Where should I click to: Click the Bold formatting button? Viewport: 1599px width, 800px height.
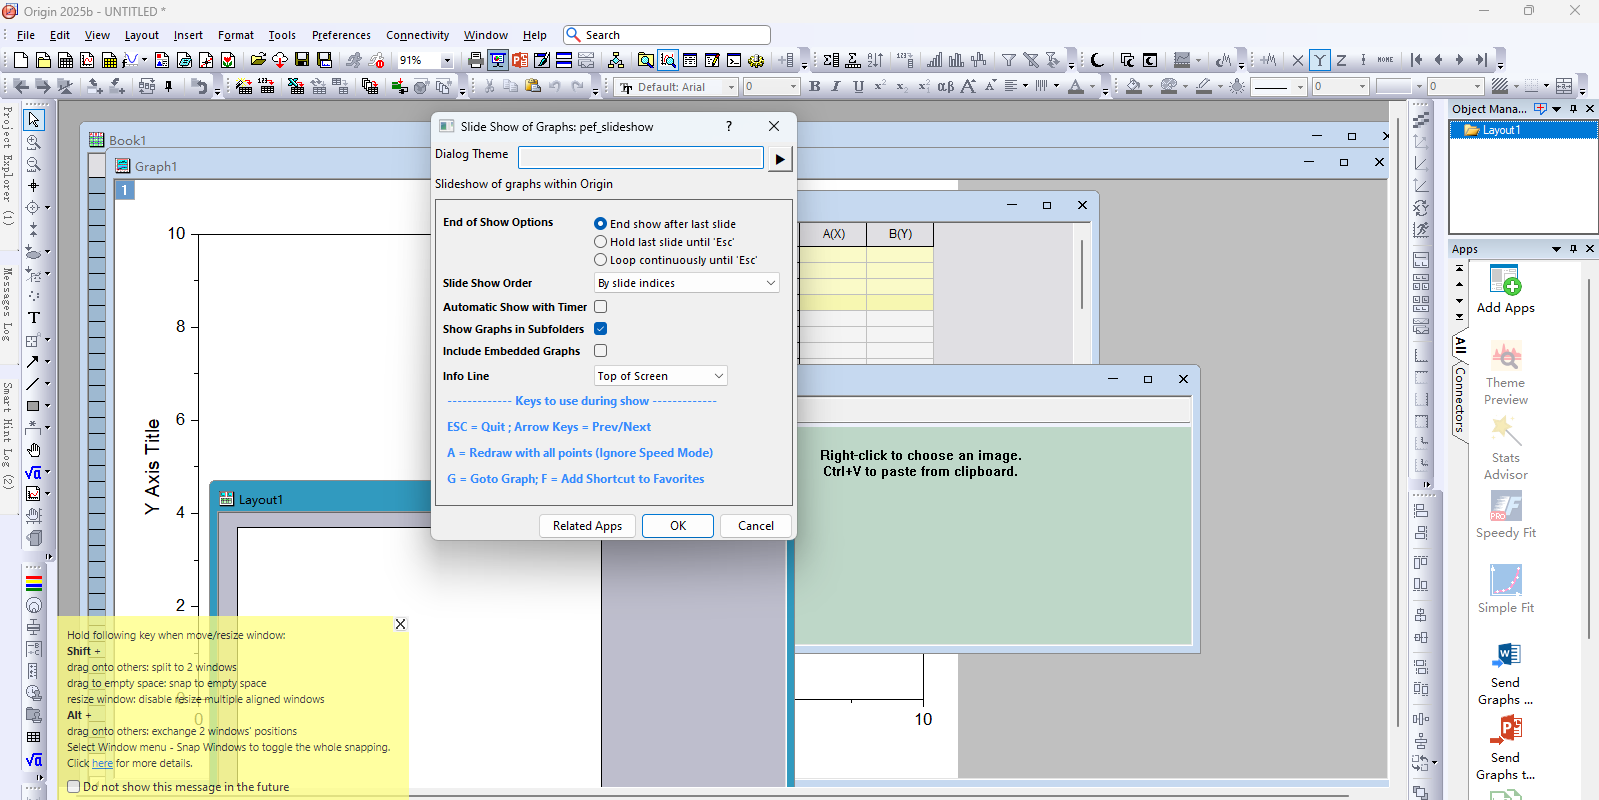coord(815,87)
